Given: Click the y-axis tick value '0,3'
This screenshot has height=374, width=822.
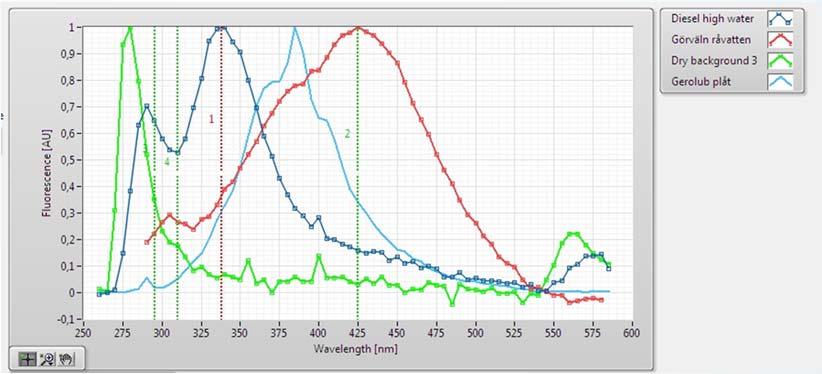Looking at the screenshot, I should click(x=69, y=213).
